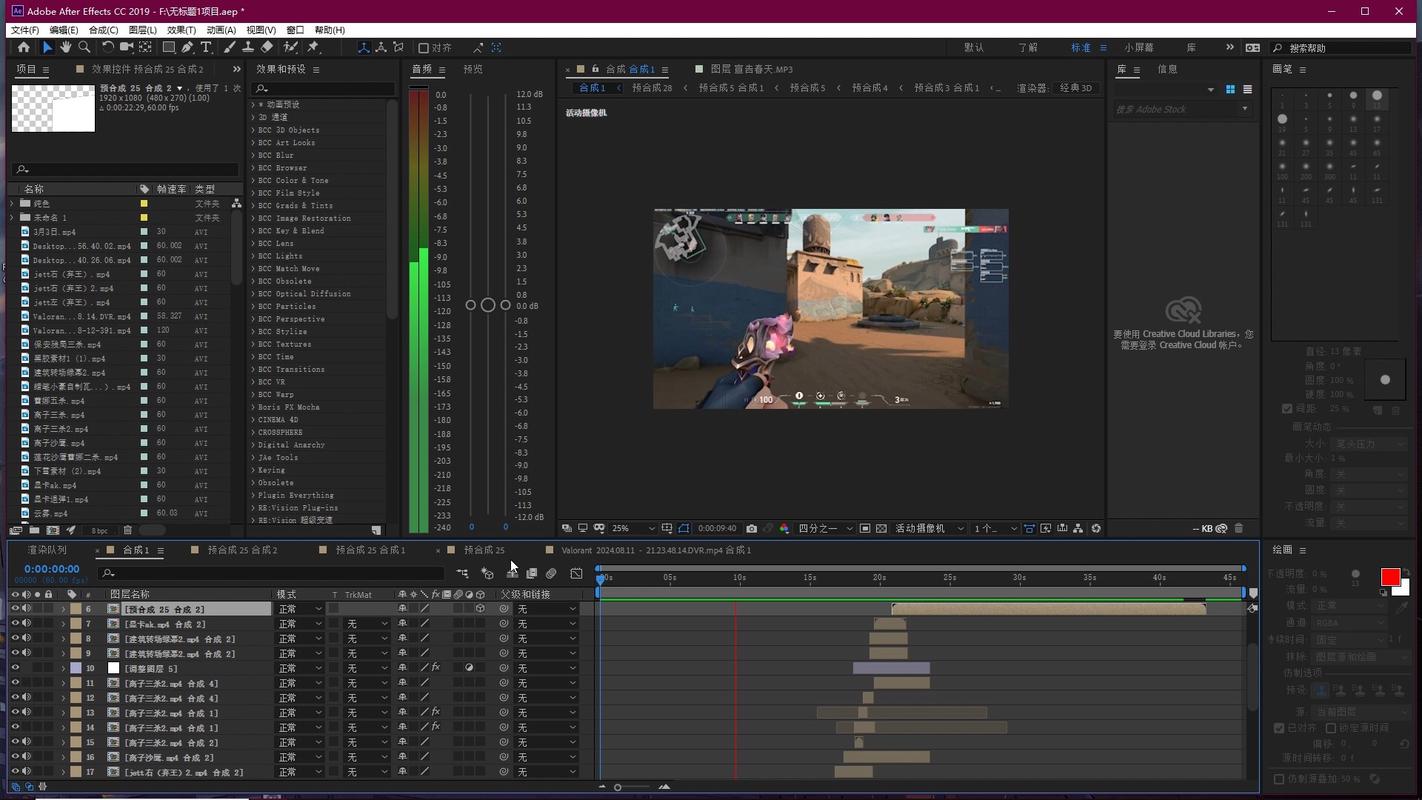Select the Hand tool in toolbar
The image size is (1422, 800).
(x=66, y=47)
